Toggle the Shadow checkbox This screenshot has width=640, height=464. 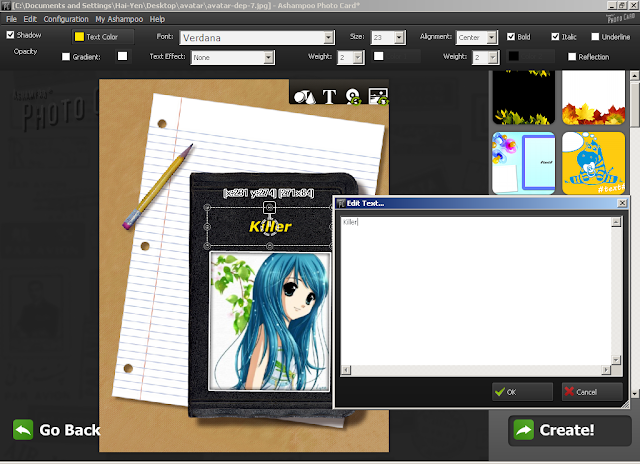tap(10, 35)
